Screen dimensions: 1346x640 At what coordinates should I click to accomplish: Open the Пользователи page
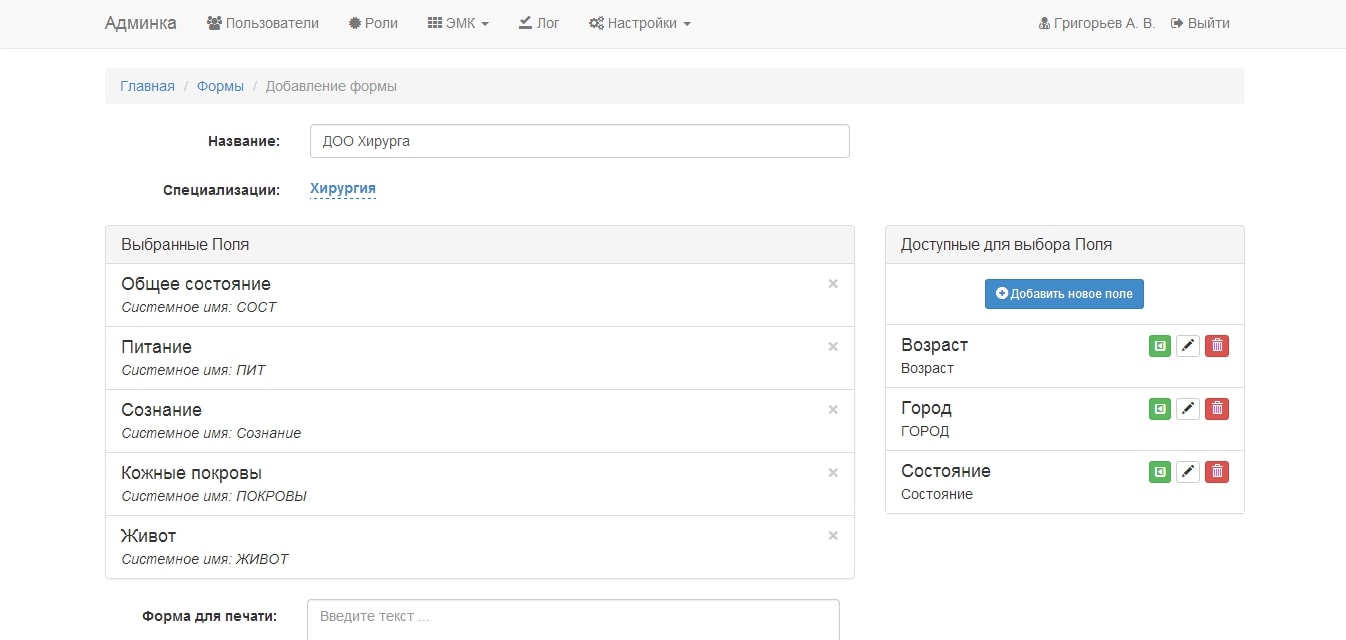click(263, 23)
